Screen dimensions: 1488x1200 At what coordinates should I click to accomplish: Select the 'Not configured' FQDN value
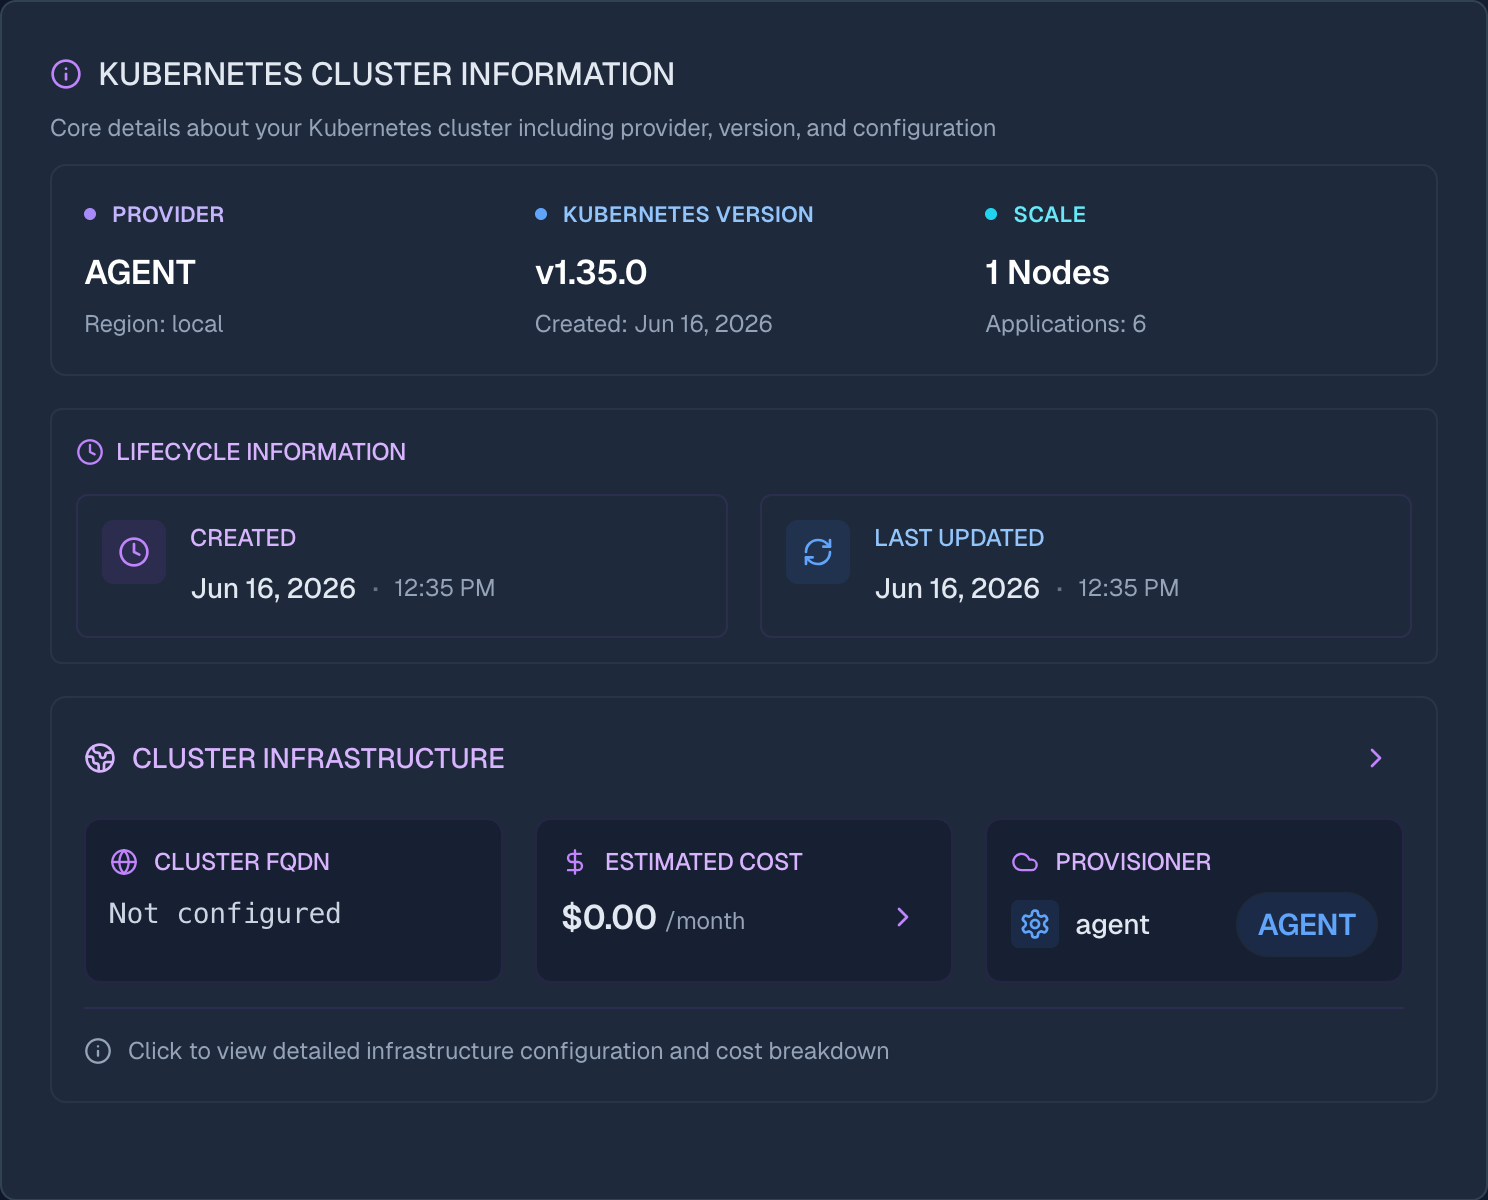[225, 913]
